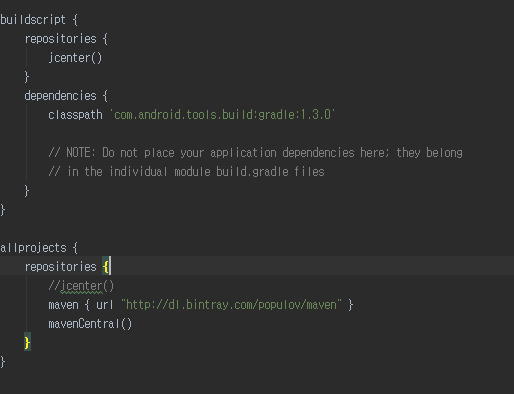The width and height of the screenshot is (514, 394).
Task: Click the classpath keyword
Action: point(75,115)
